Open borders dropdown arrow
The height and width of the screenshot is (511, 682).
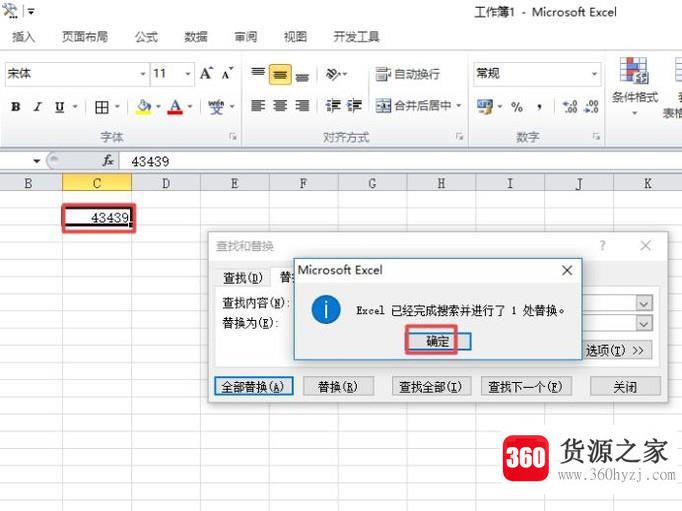point(117,107)
